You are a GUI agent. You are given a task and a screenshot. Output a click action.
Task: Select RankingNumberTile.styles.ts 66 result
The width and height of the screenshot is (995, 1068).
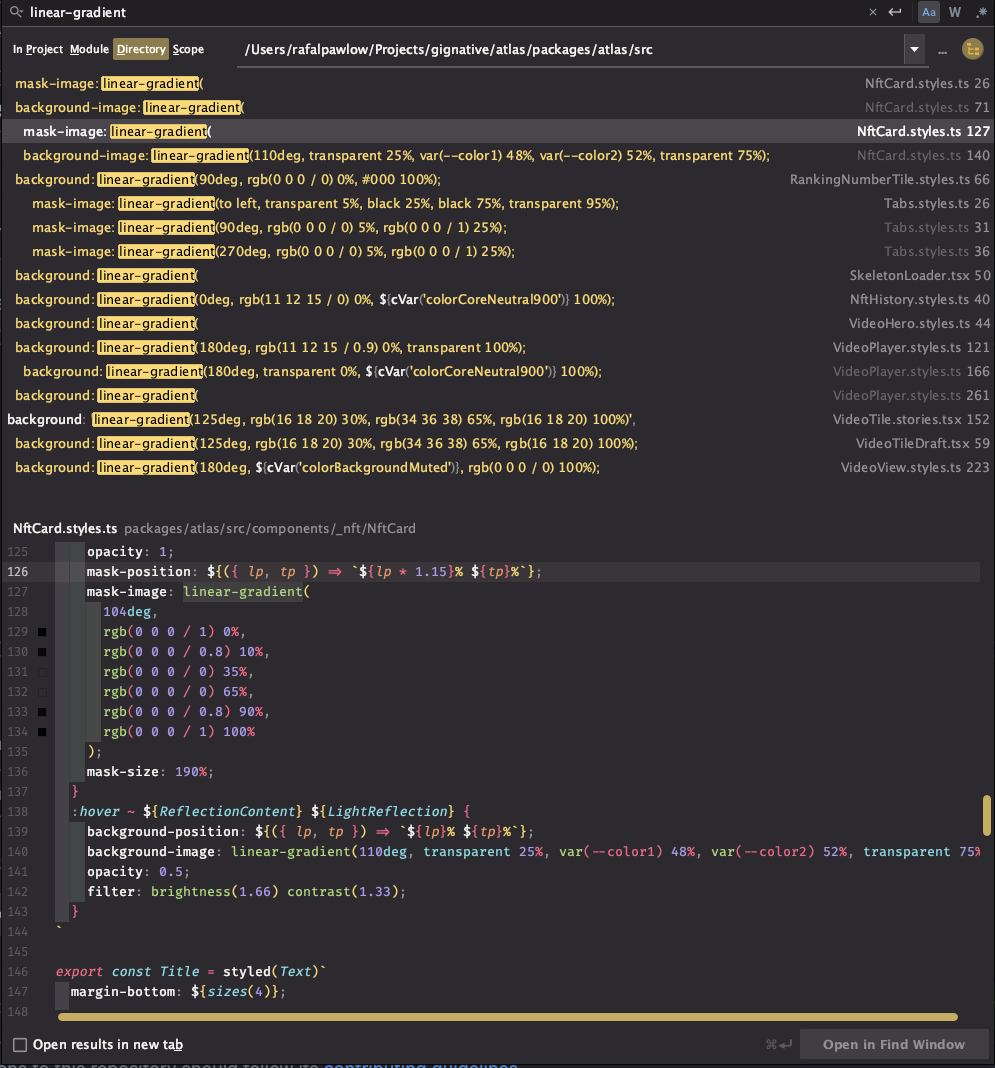(x=497, y=179)
